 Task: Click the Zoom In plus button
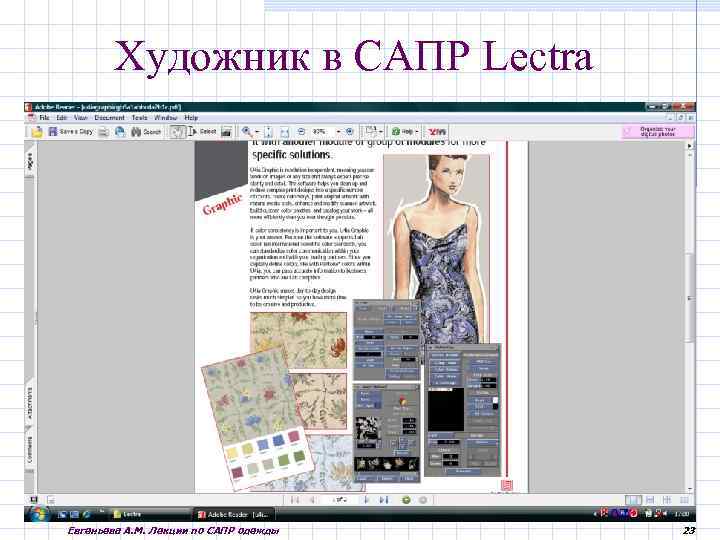(349, 132)
